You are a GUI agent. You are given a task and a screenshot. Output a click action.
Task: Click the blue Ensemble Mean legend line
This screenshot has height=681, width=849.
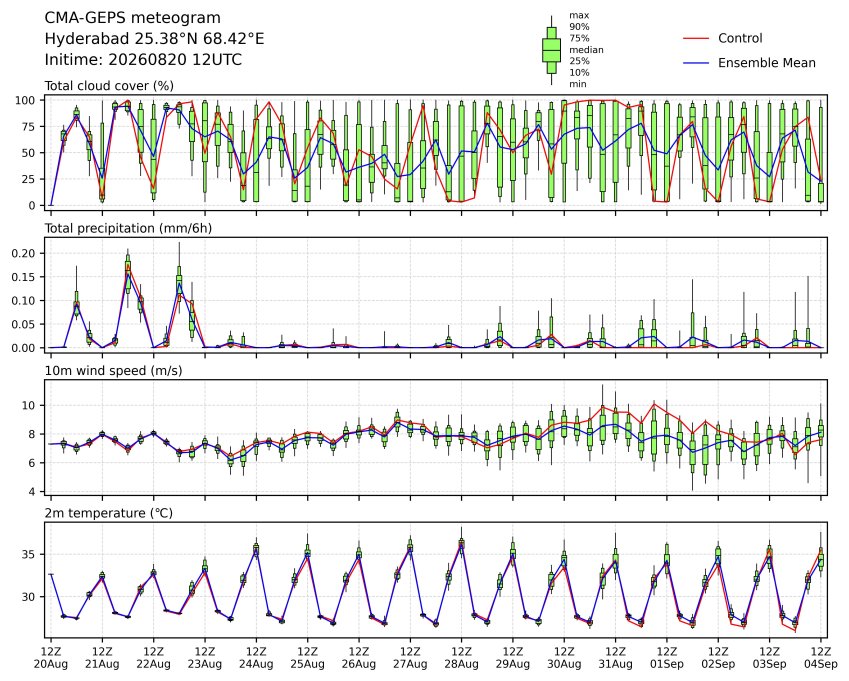click(696, 63)
